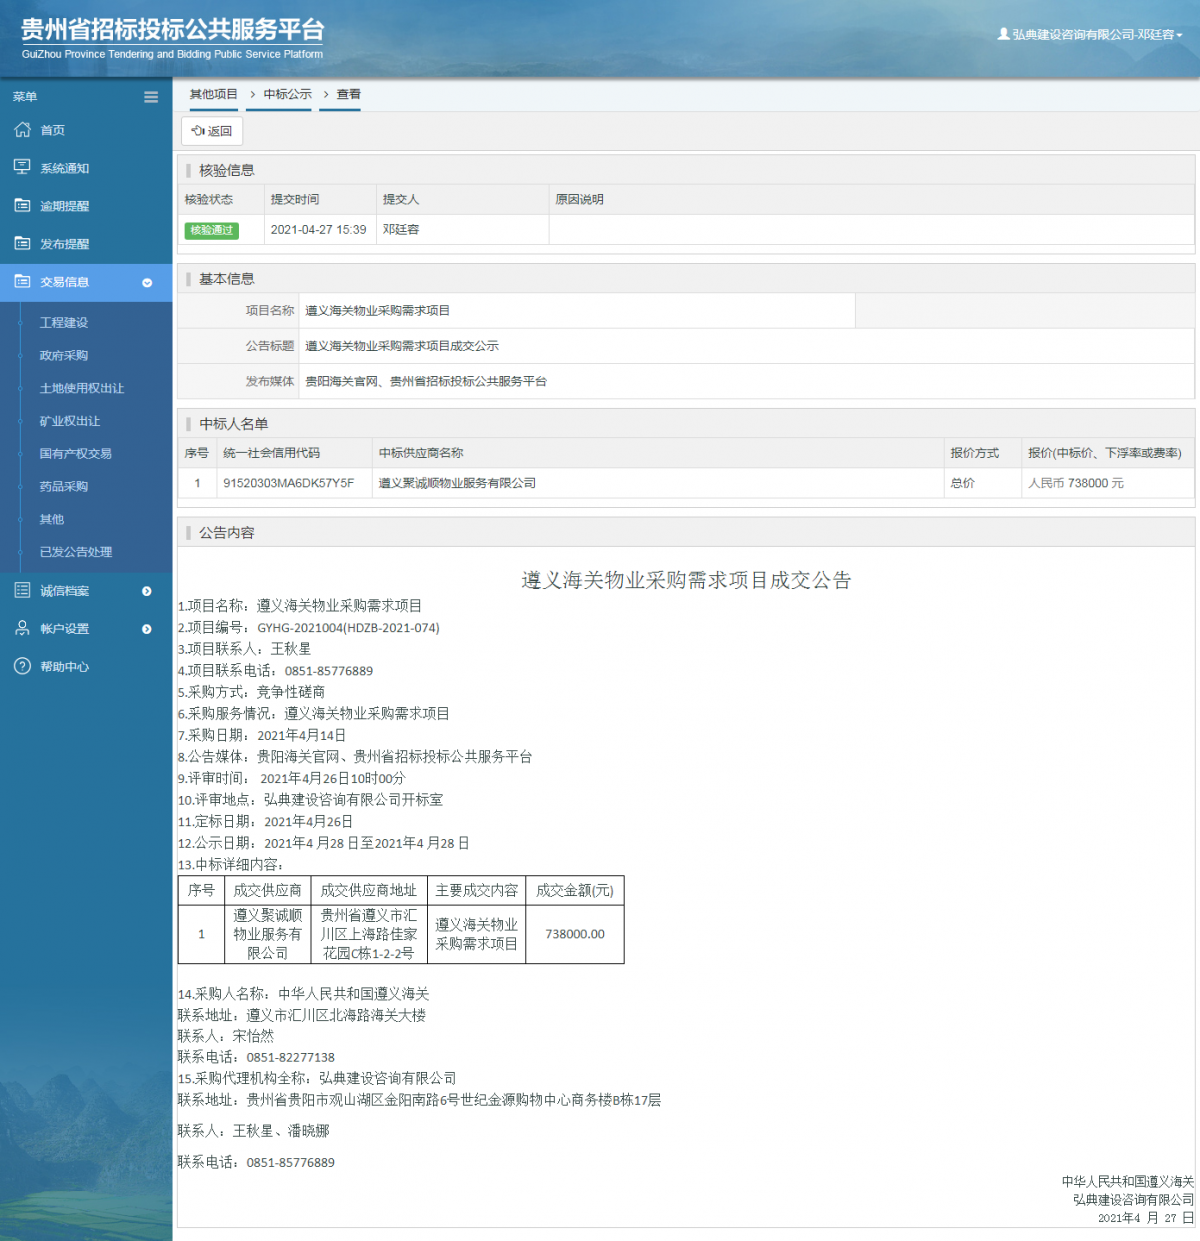Select 工程建设 submenu item
1200x1241 pixels.
[x=64, y=323]
